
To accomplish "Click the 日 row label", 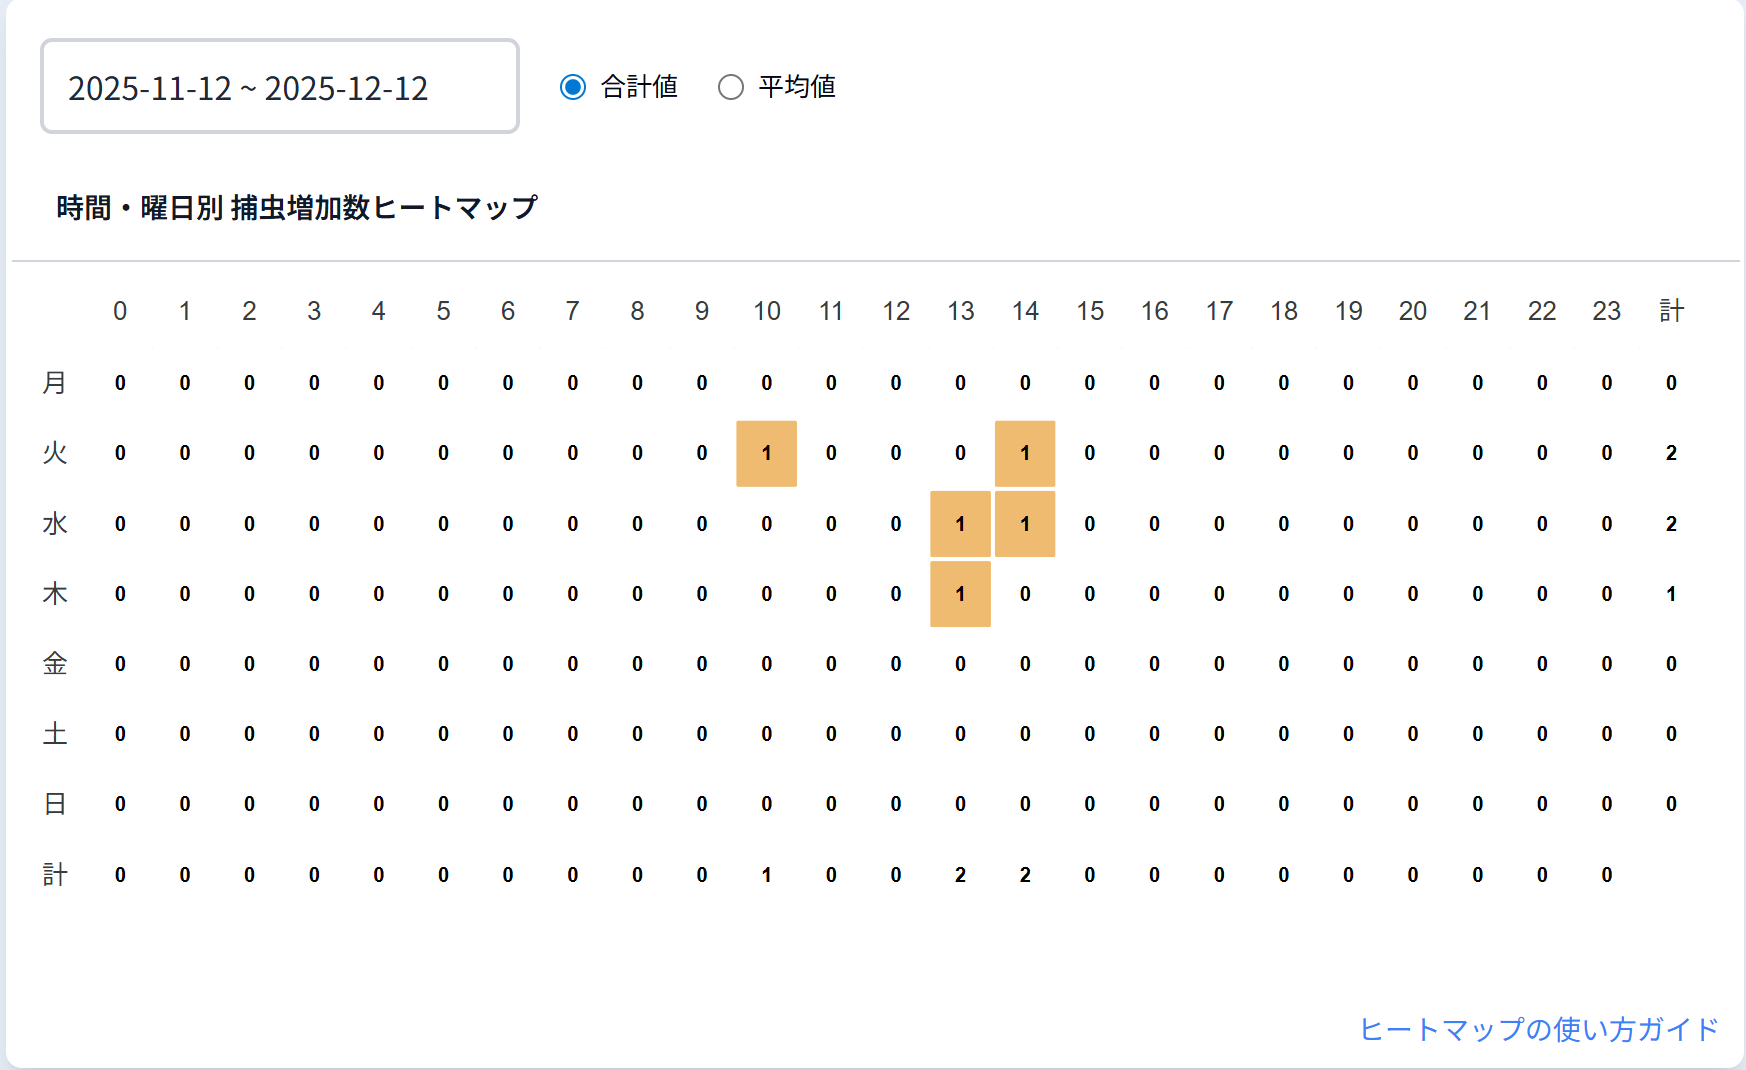I will [56, 803].
